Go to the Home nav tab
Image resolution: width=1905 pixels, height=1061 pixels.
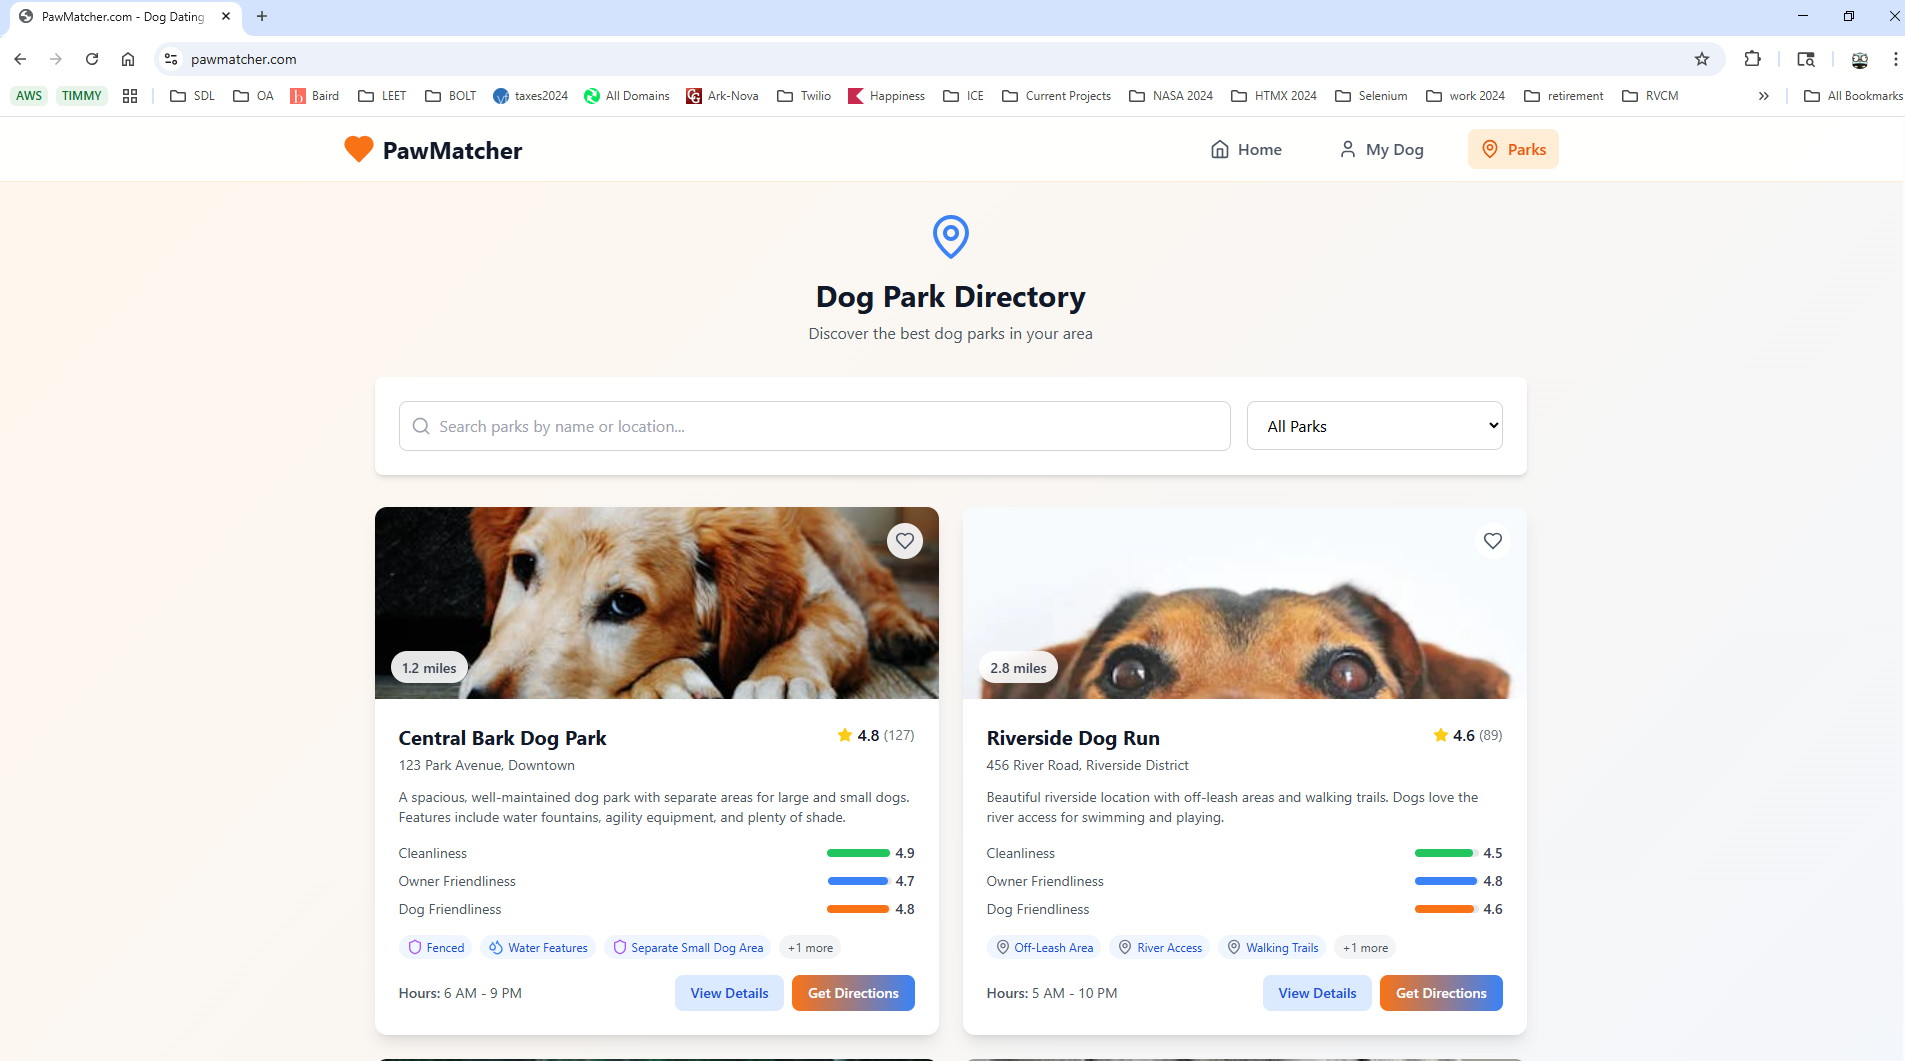point(1246,149)
